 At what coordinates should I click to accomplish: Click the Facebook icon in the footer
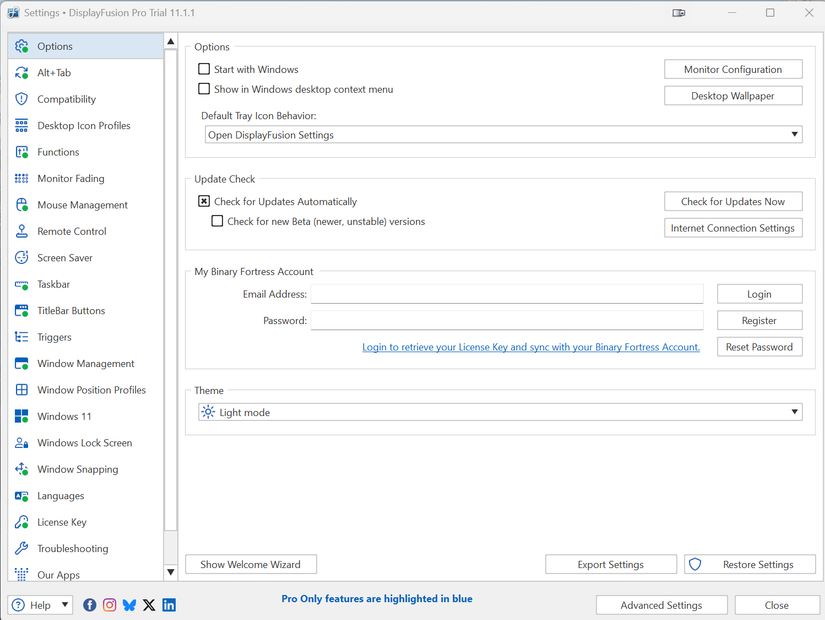pos(90,604)
